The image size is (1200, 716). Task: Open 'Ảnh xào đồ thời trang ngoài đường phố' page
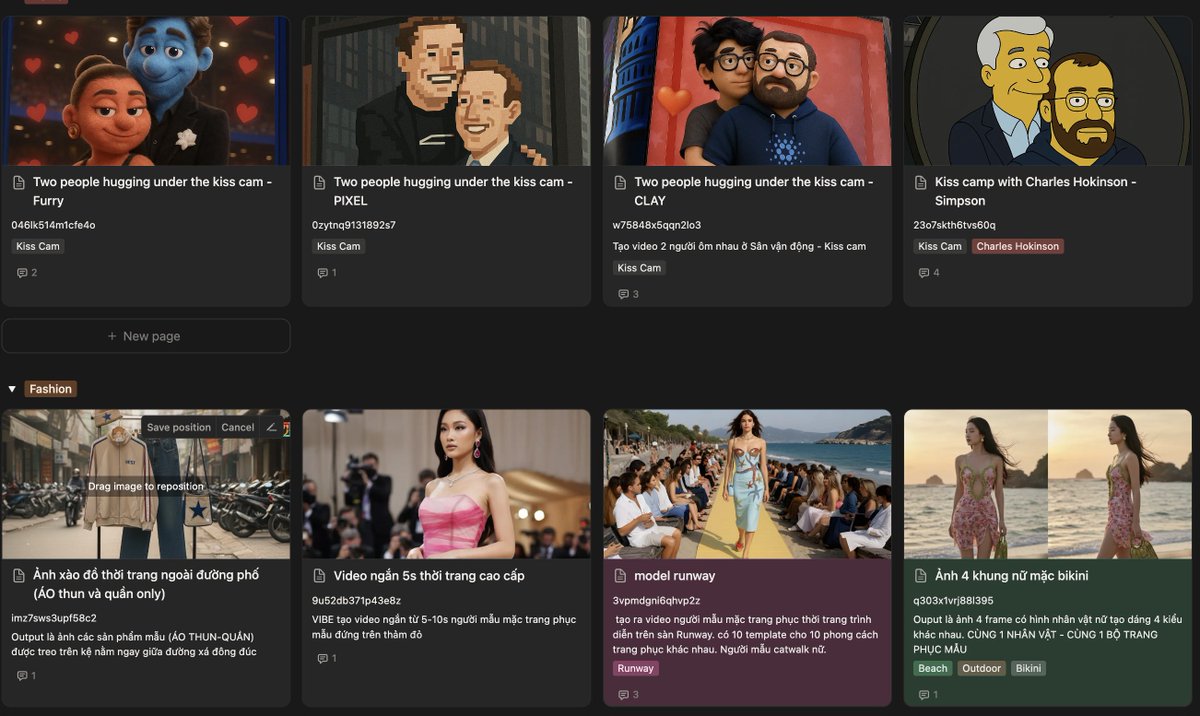[x=146, y=584]
